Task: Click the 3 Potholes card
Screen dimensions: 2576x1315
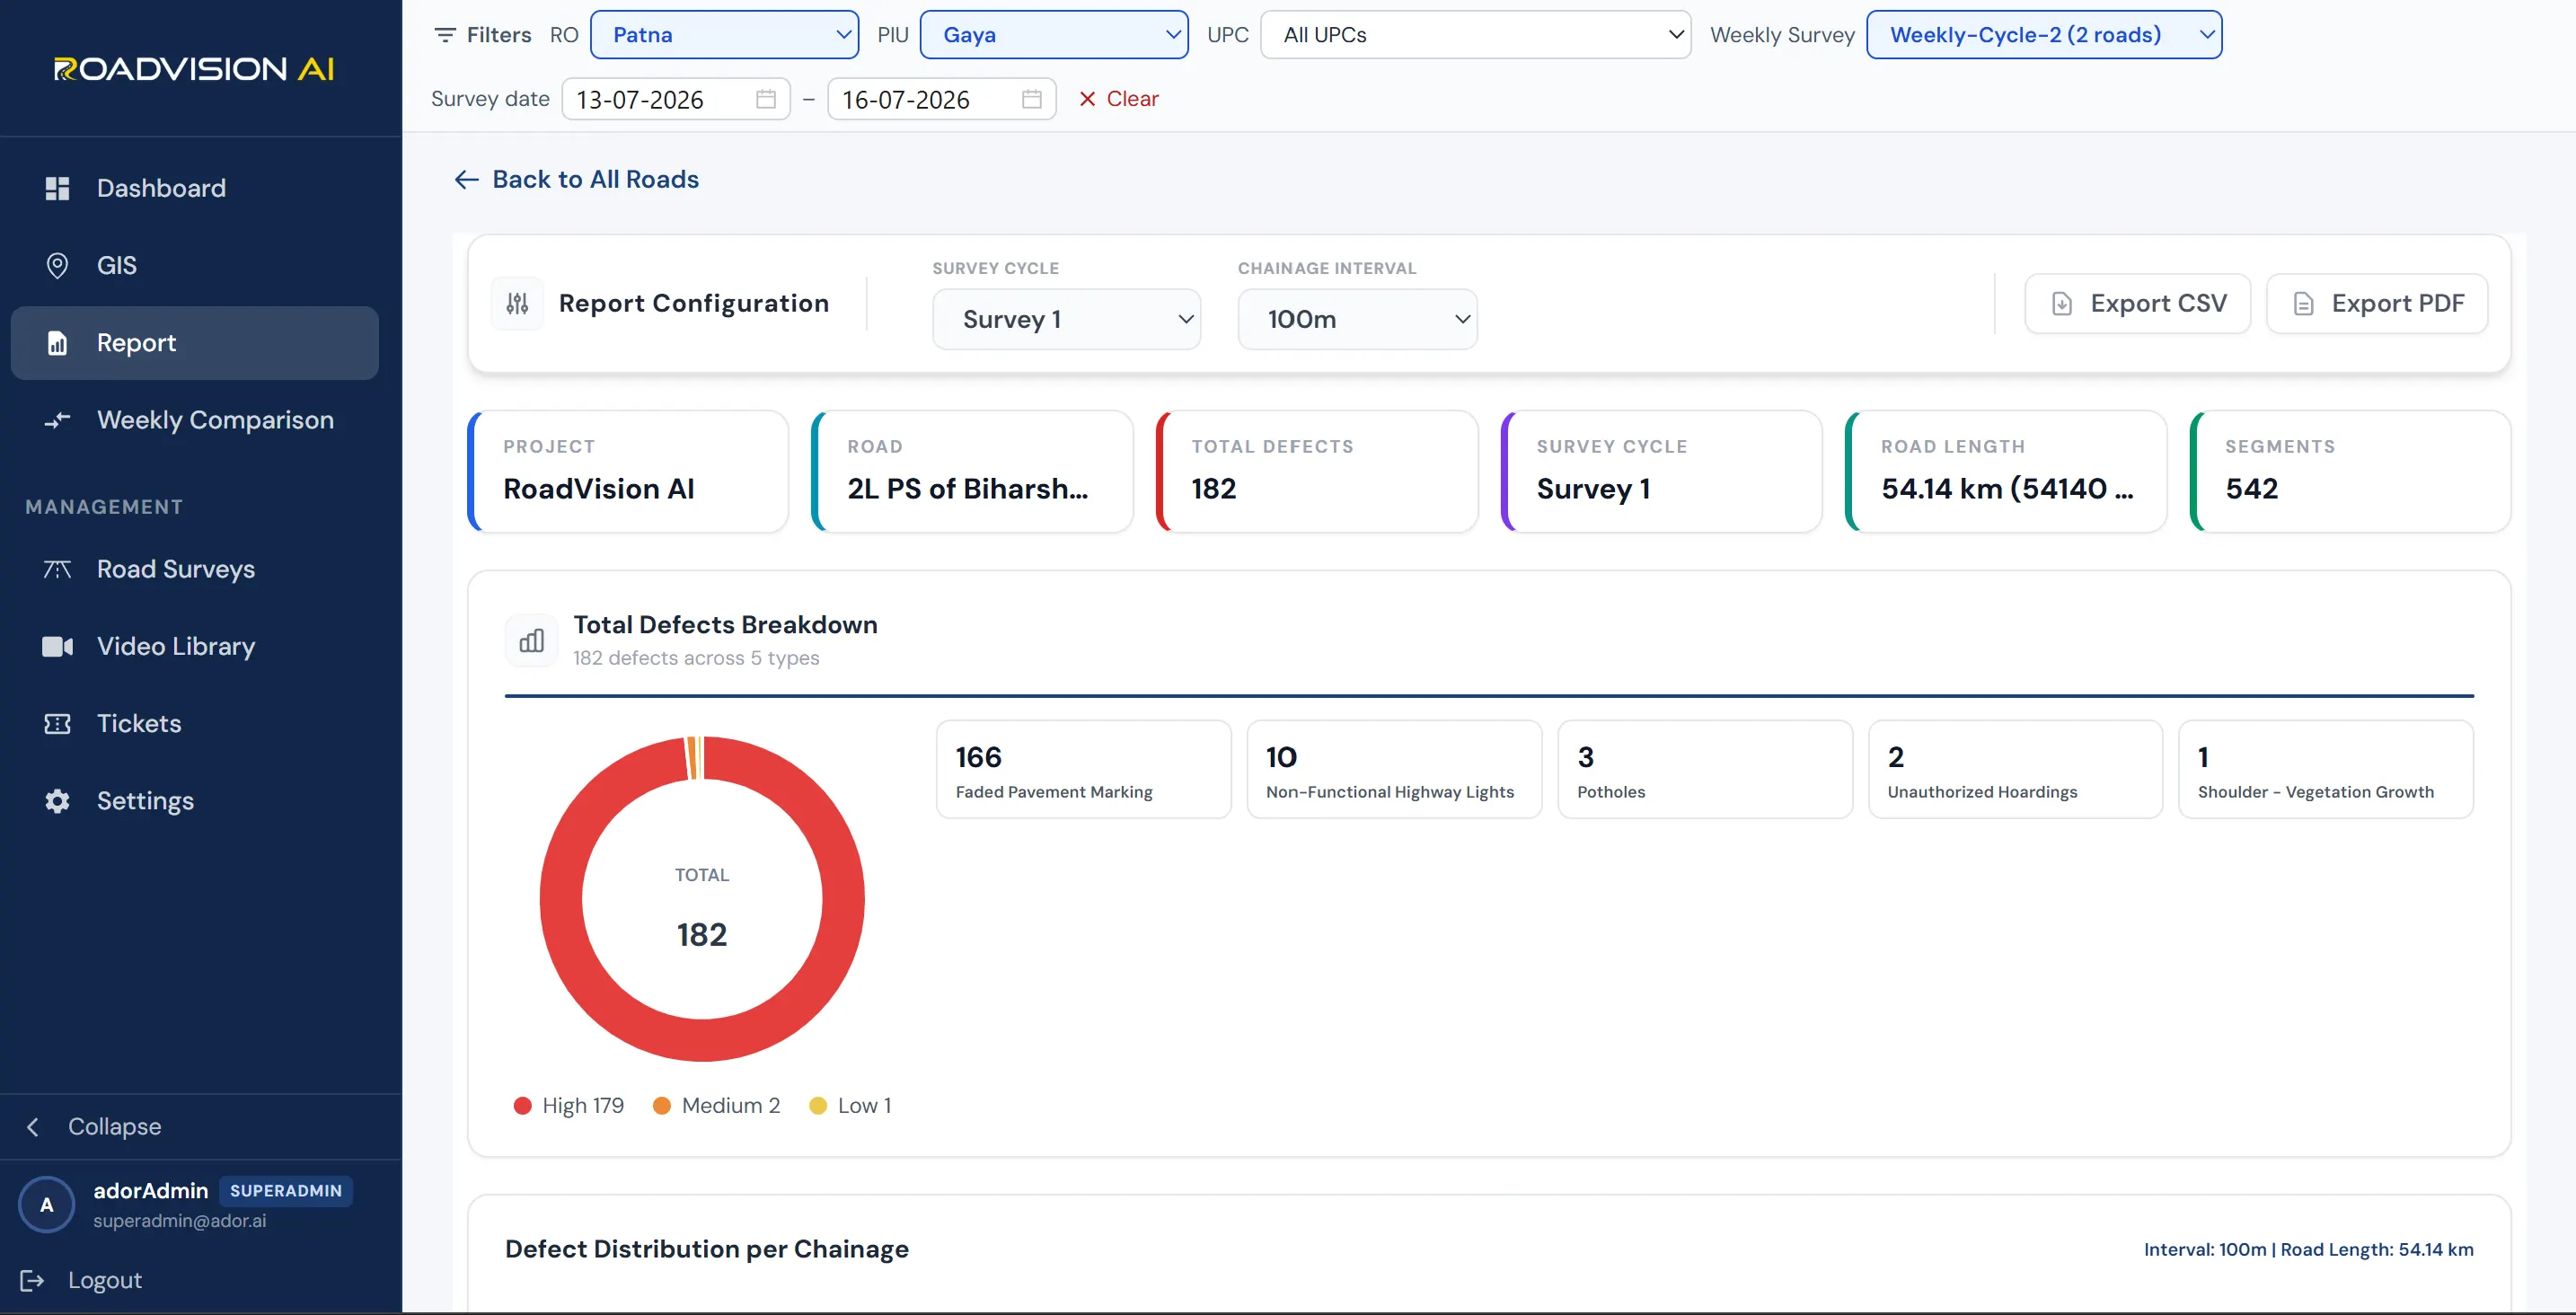Action: point(1705,769)
